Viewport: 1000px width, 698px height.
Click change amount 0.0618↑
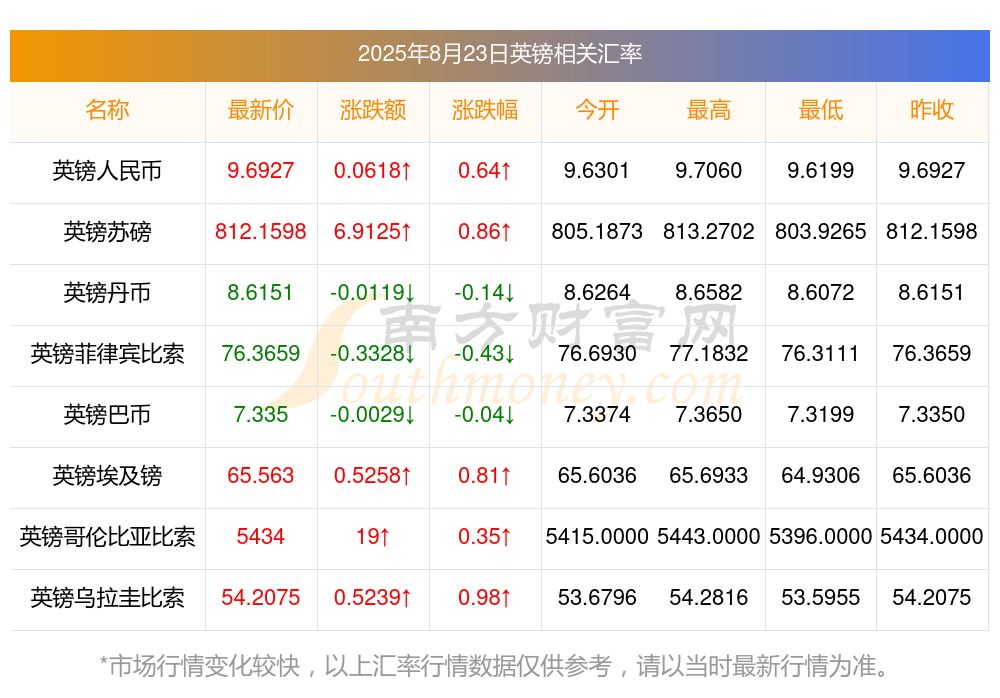[x=373, y=170]
